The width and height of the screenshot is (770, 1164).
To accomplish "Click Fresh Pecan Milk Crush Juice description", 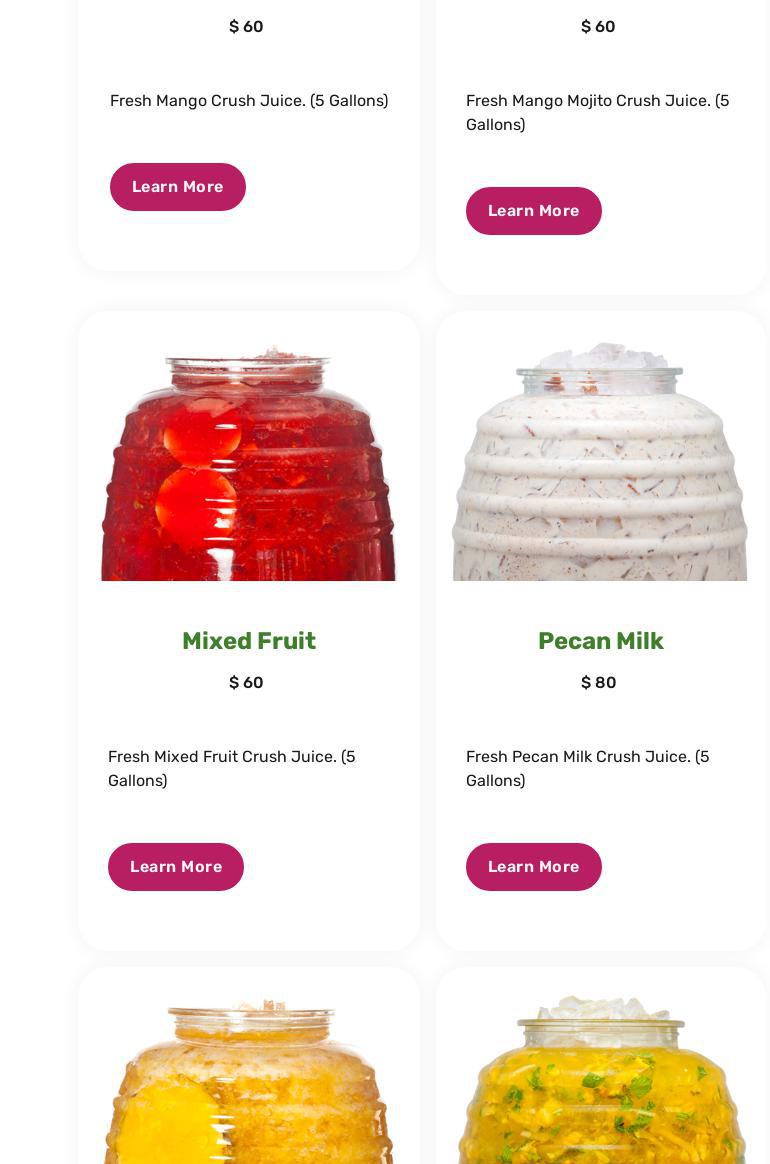I will pos(587,768).
